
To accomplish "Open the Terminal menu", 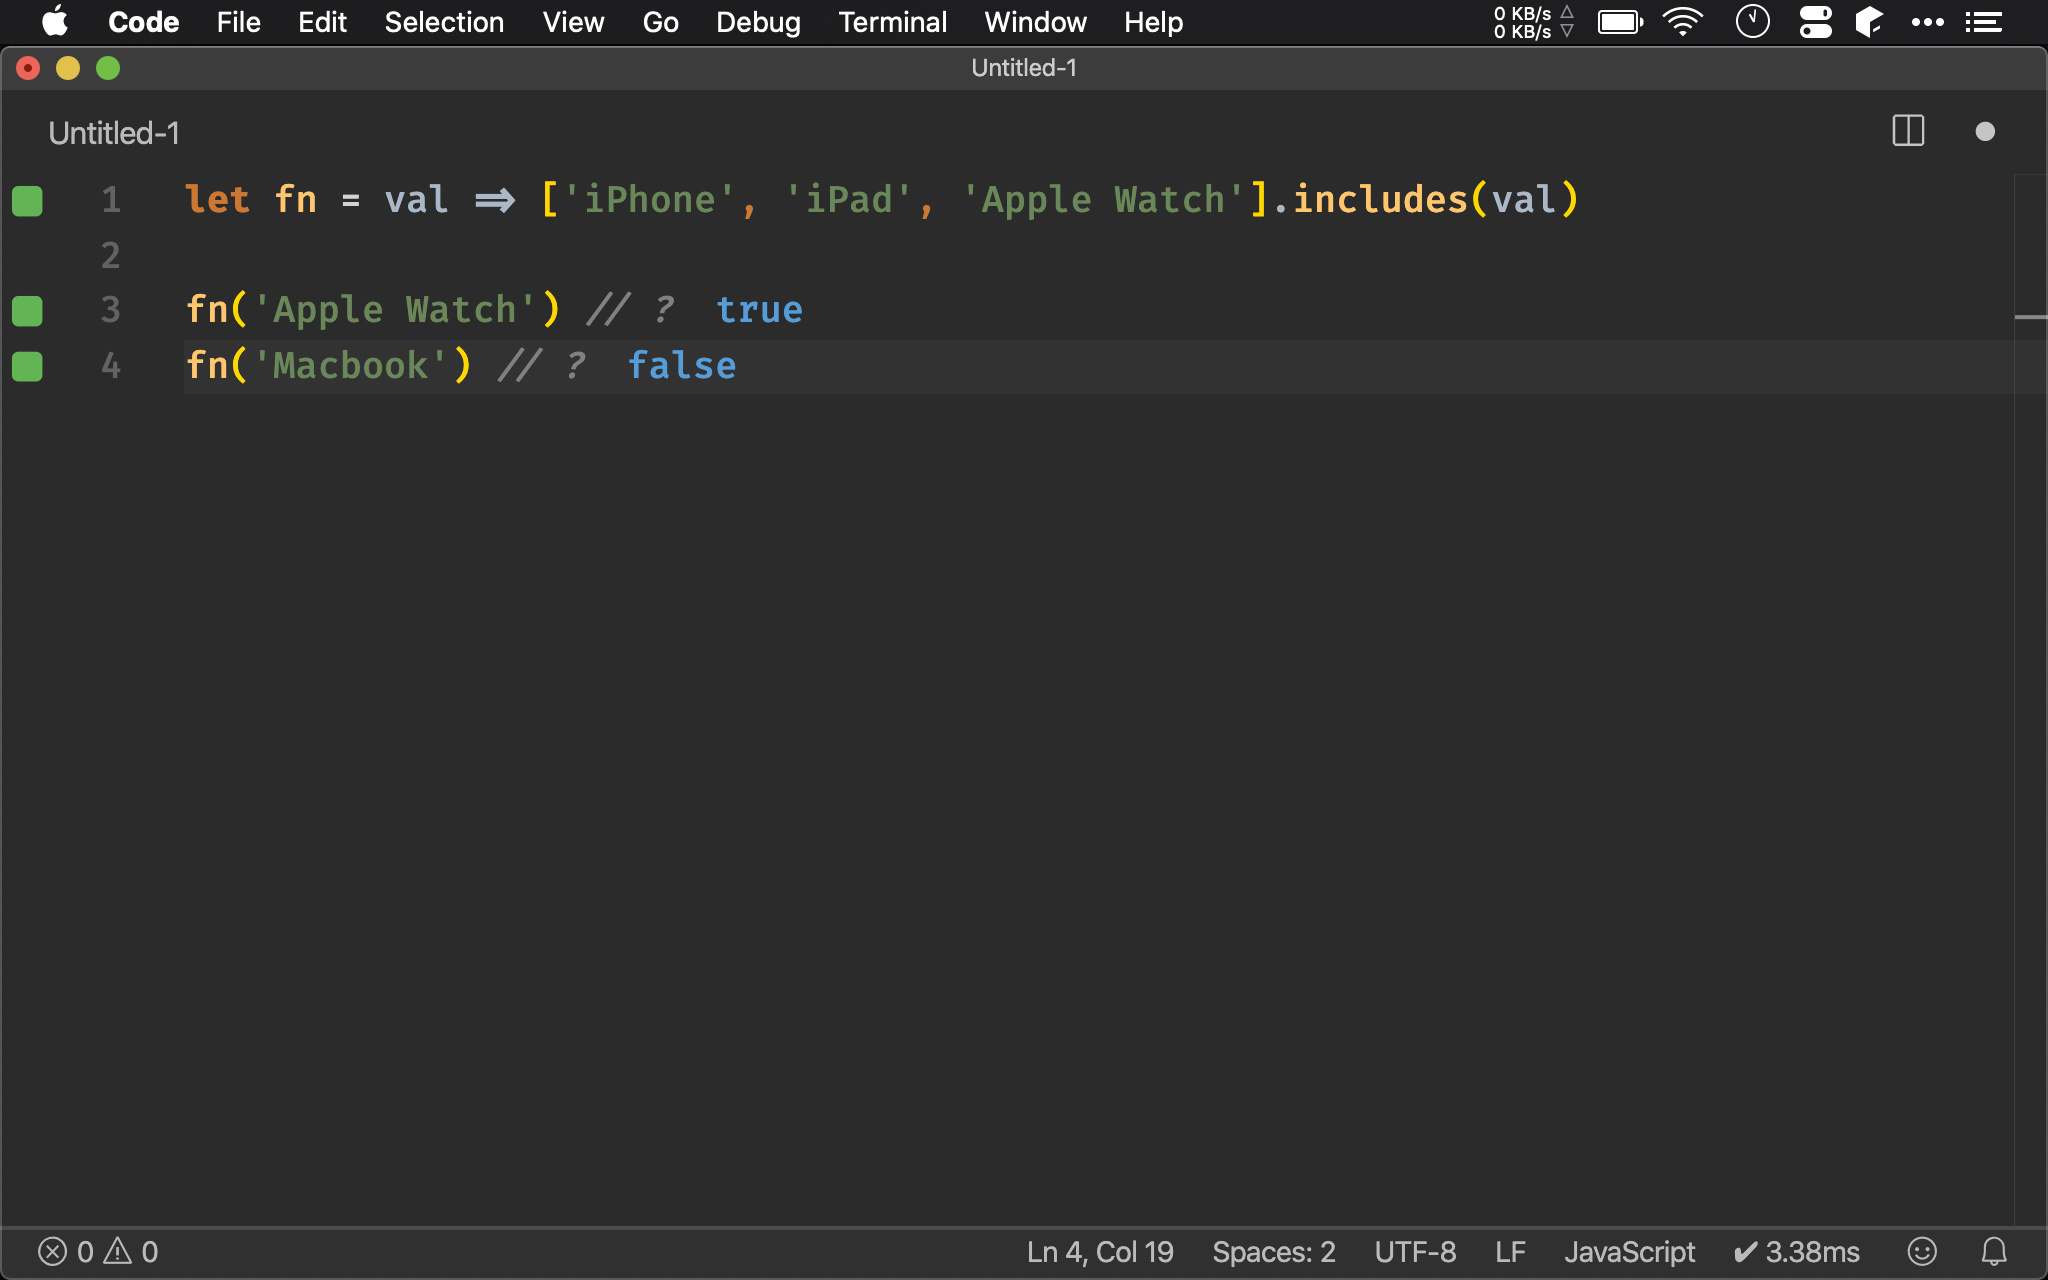I will coord(892,22).
